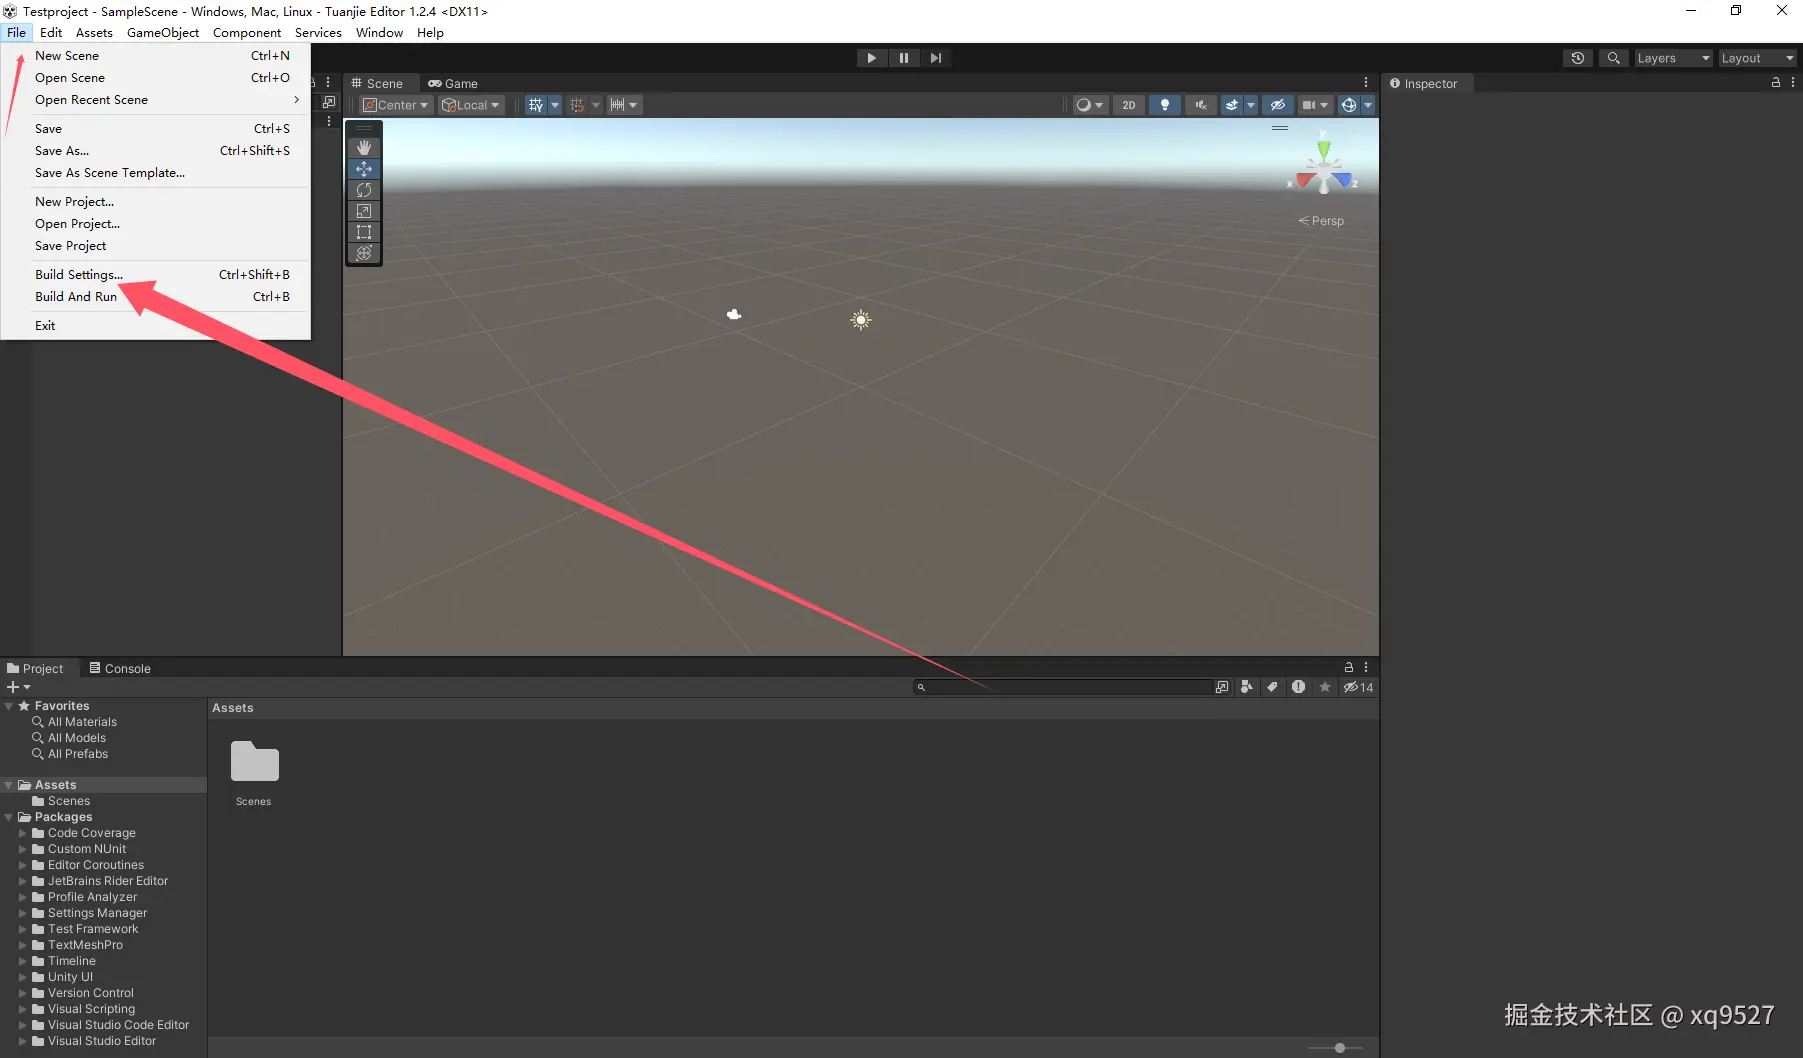The image size is (1803, 1058).
Task: Open the global search magnifier button
Action: pos(1613,58)
